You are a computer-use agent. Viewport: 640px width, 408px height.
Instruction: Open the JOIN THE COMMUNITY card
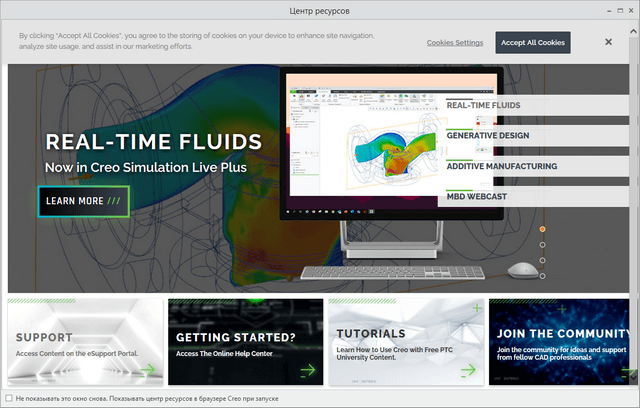(x=559, y=342)
